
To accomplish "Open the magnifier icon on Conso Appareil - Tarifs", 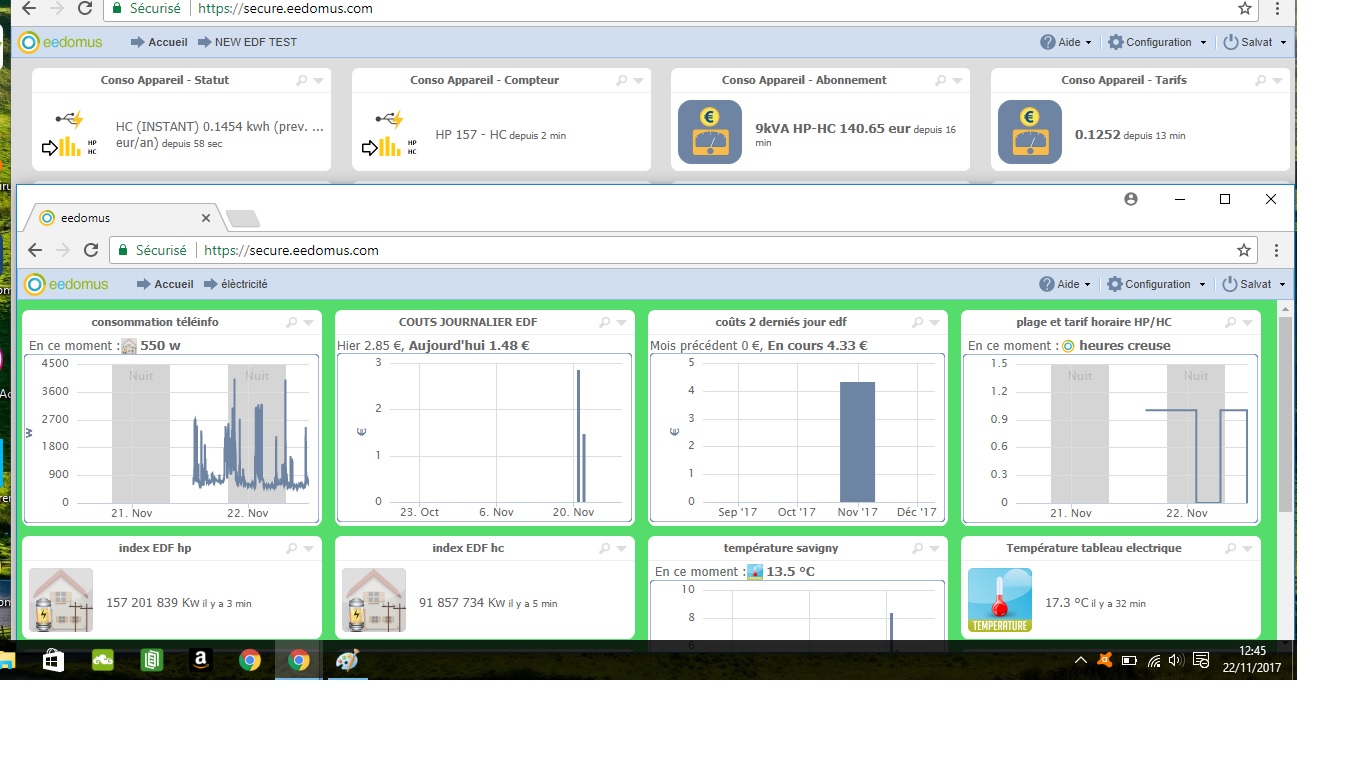I will tap(1261, 81).
